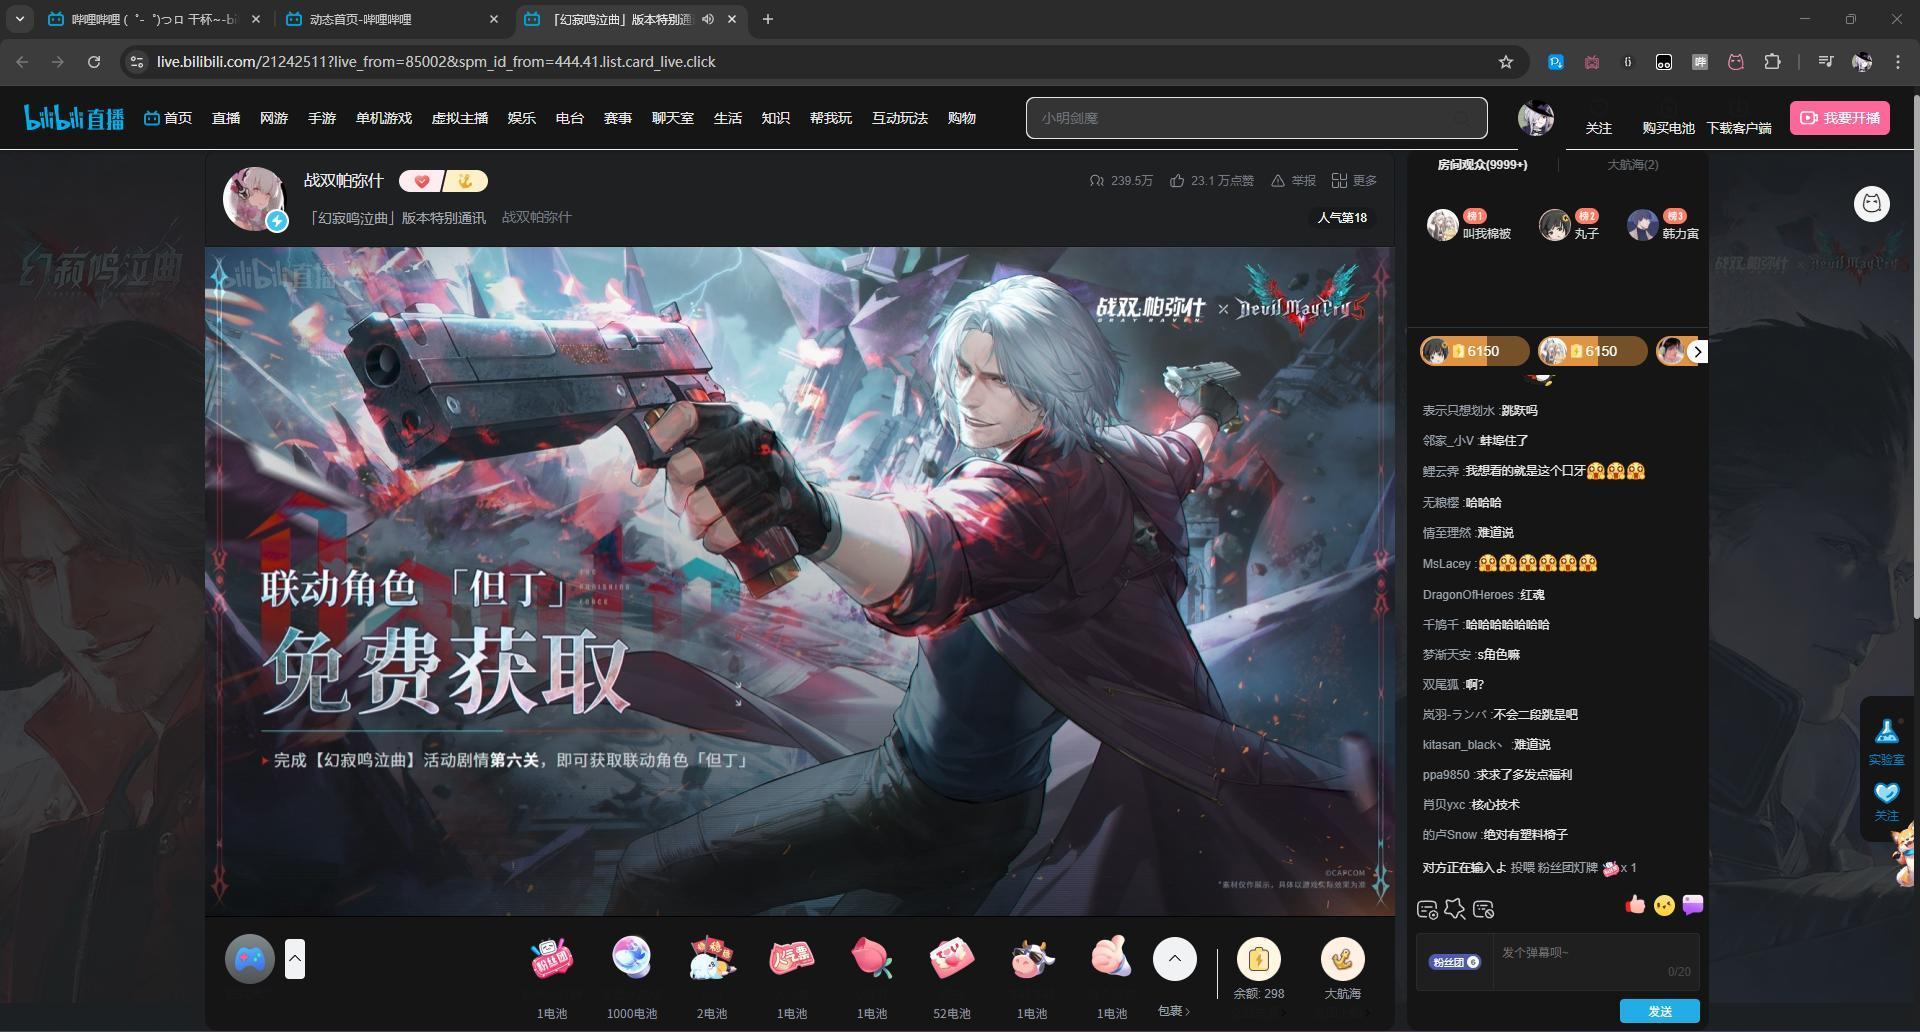Switch to the 动态首页-哔哩哔哩 browser tab
The width and height of the screenshot is (1920, 1032).
coord(393,19)
